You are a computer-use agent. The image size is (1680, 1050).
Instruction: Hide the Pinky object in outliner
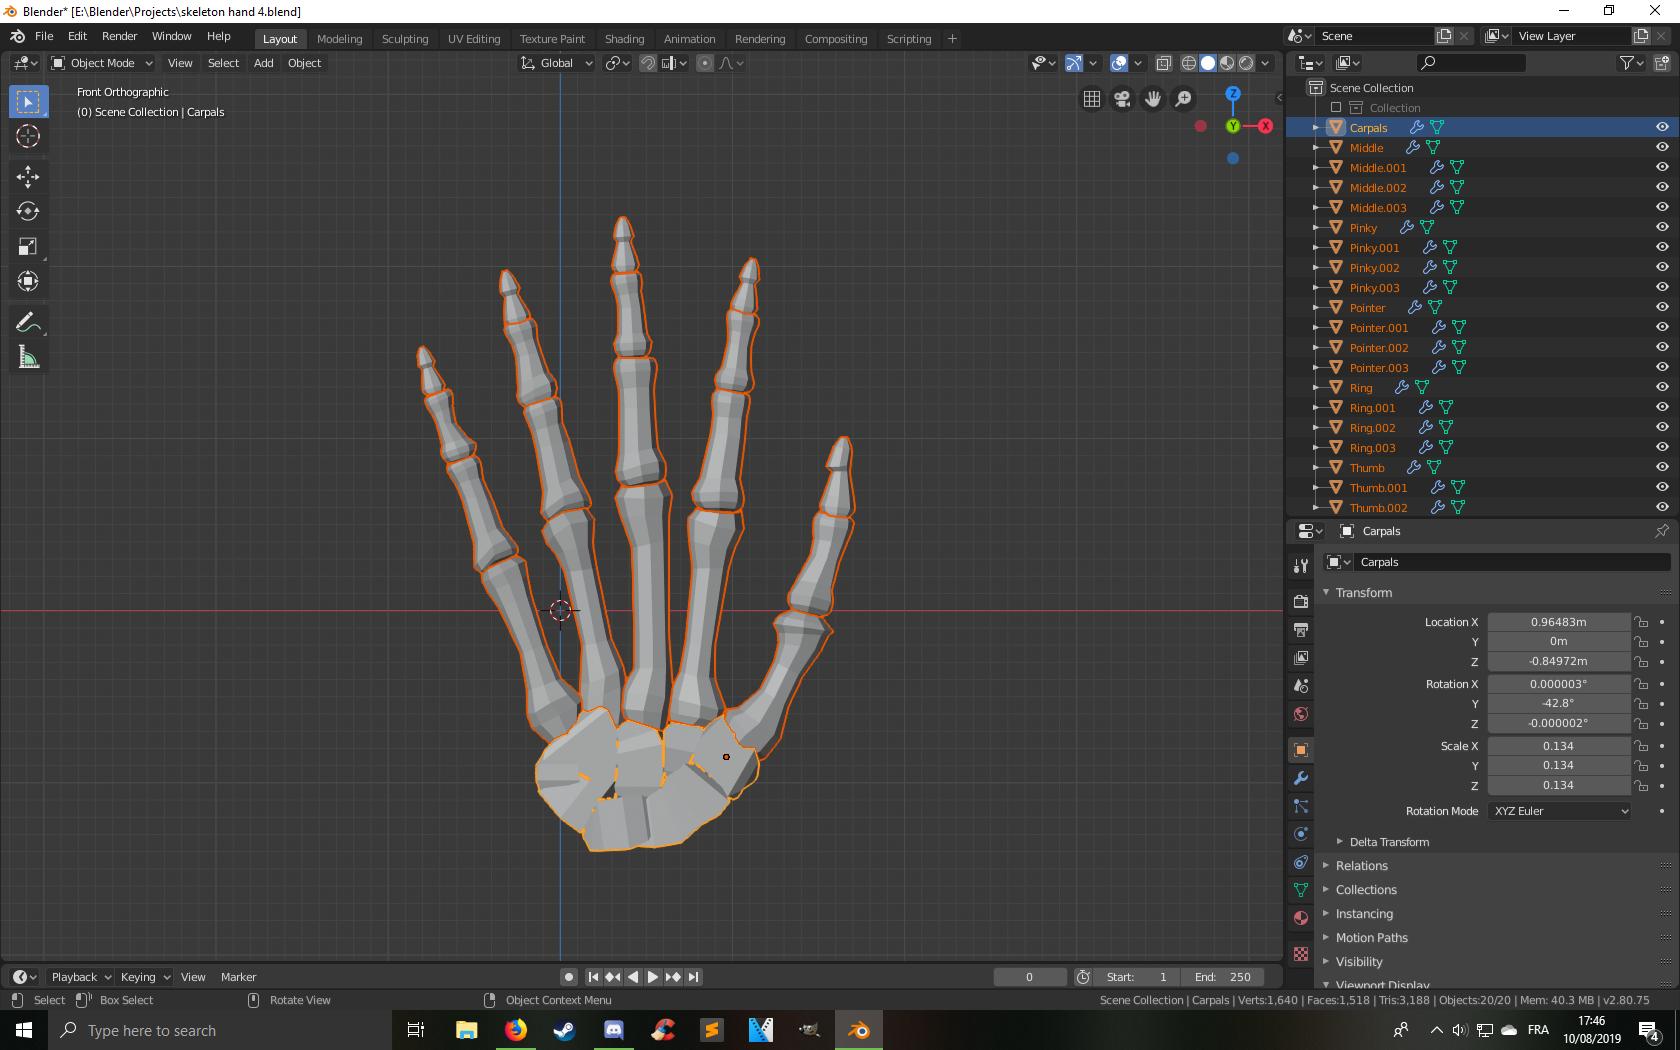[1662, 227]
